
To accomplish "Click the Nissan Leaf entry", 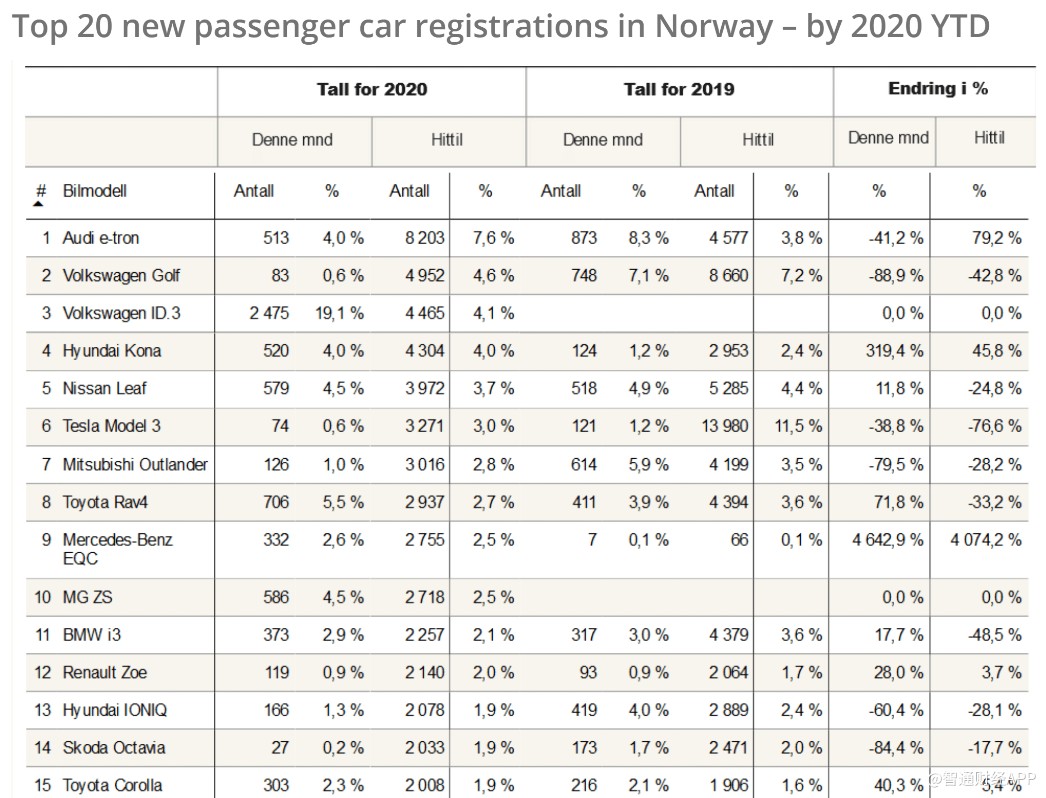I will (104, 388).
